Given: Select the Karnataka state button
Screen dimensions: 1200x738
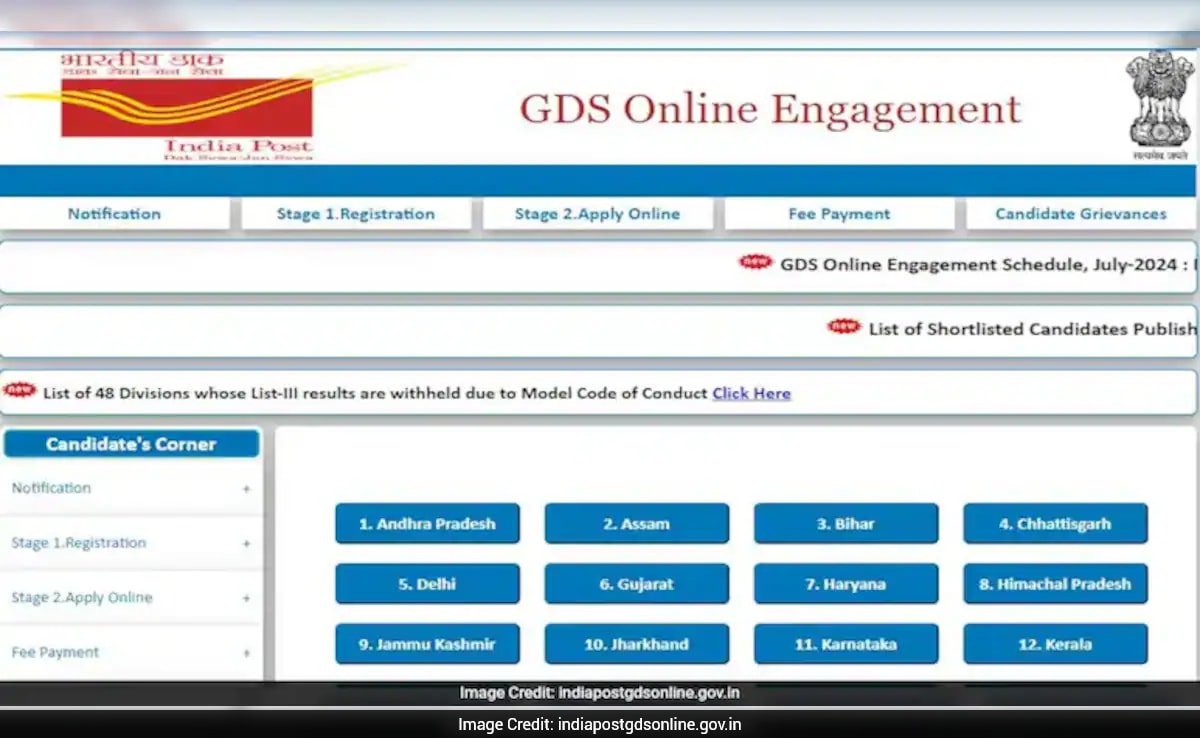Looking at the screenshot, I should pos(846,645).
